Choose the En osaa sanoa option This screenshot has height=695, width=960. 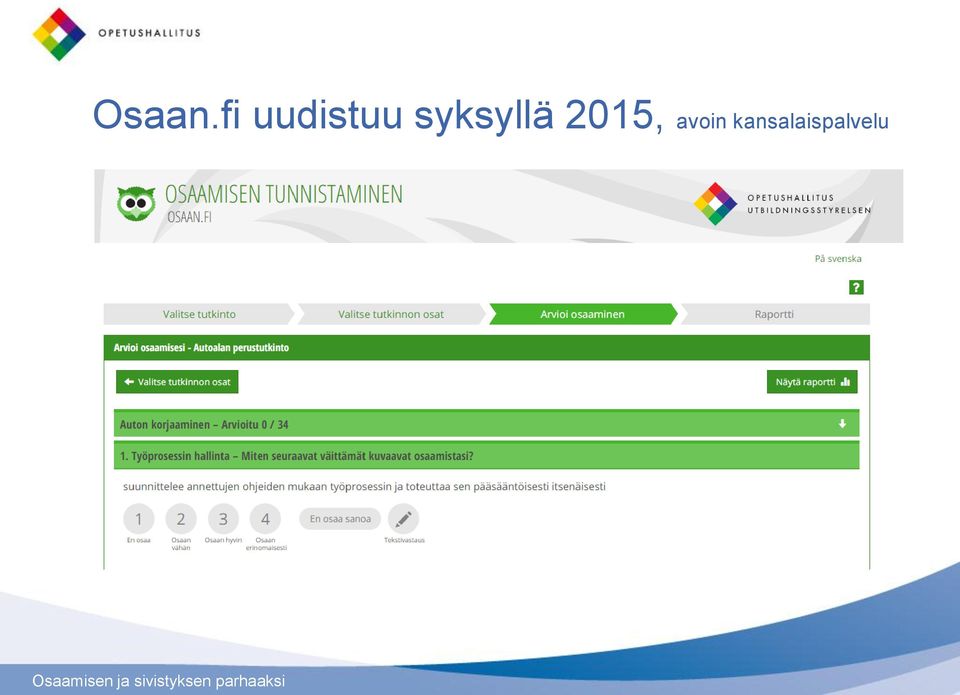click(340, 519)
